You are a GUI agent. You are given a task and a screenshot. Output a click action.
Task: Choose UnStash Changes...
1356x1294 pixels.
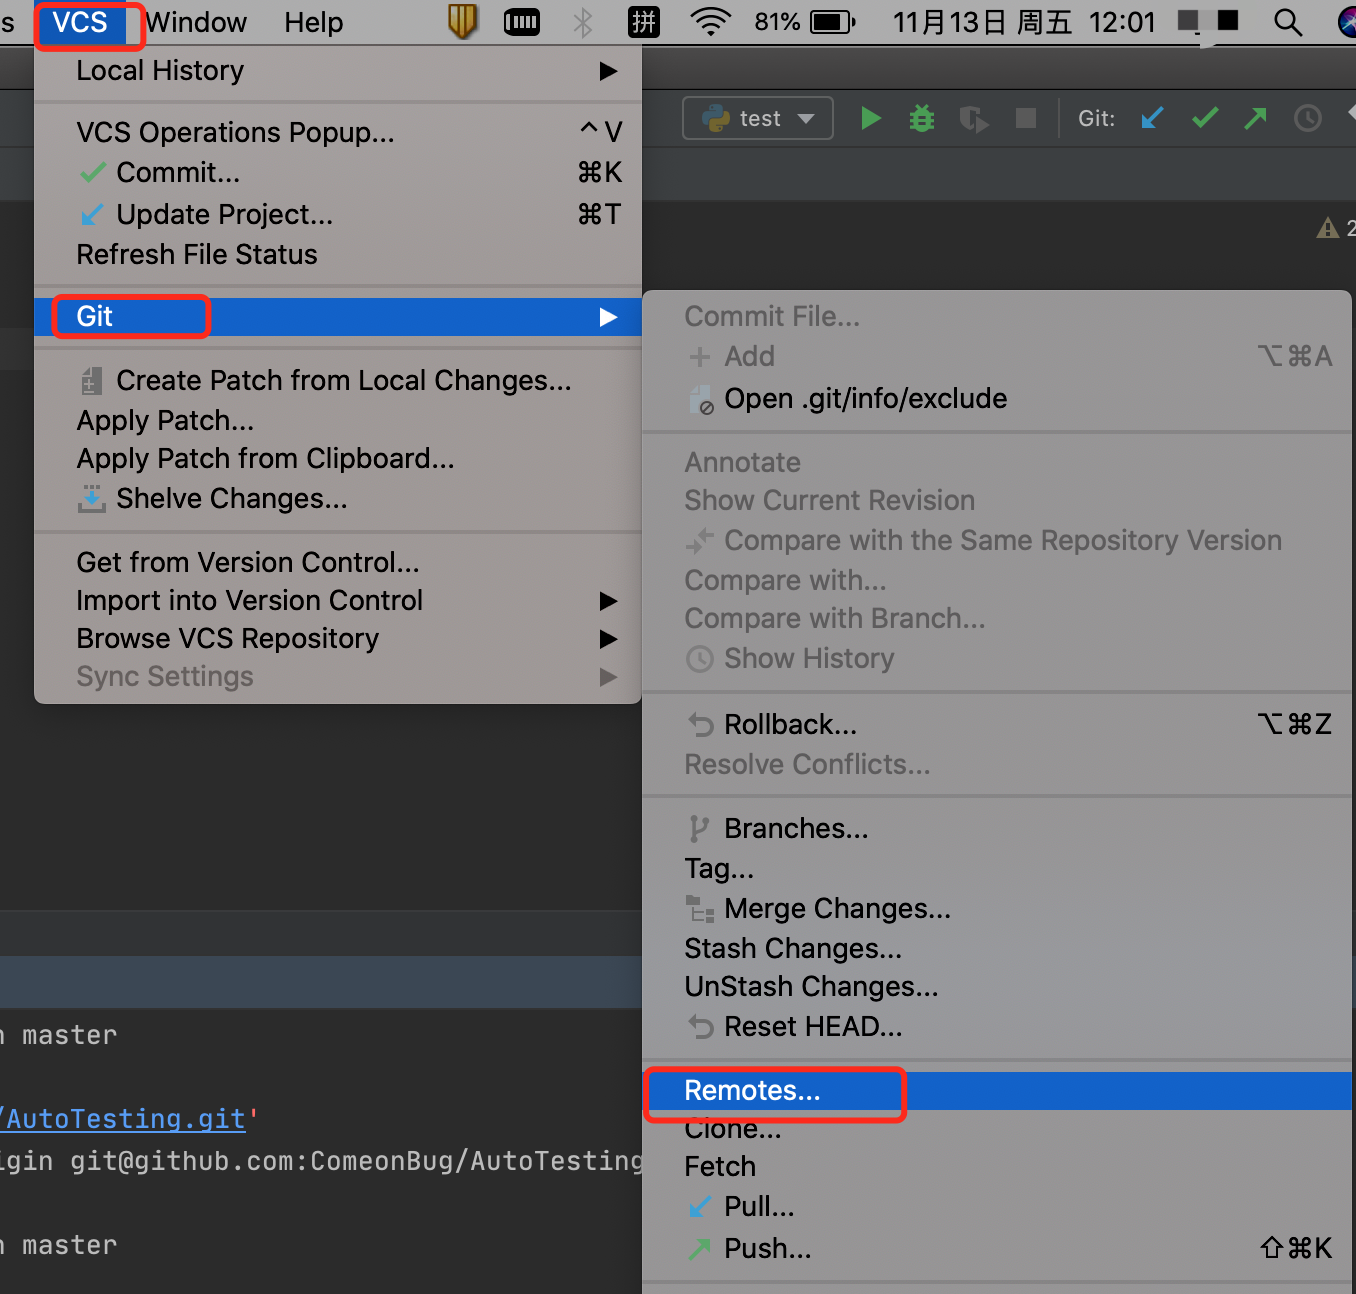click(x=998, y=987)
